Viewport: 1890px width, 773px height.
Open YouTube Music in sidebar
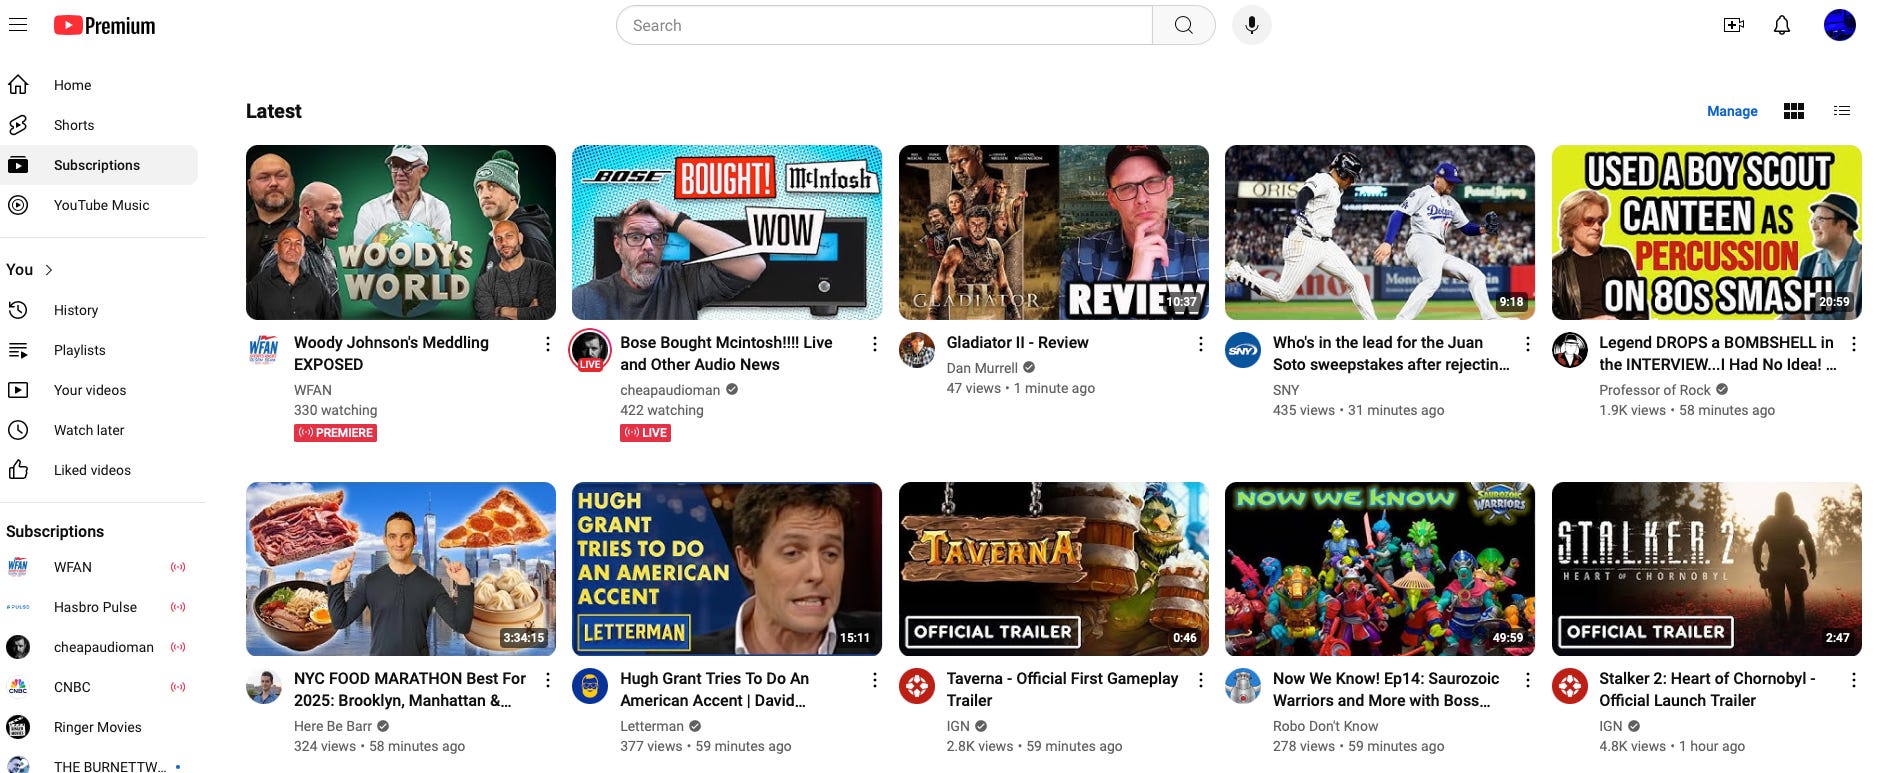[x=99, y=205]
